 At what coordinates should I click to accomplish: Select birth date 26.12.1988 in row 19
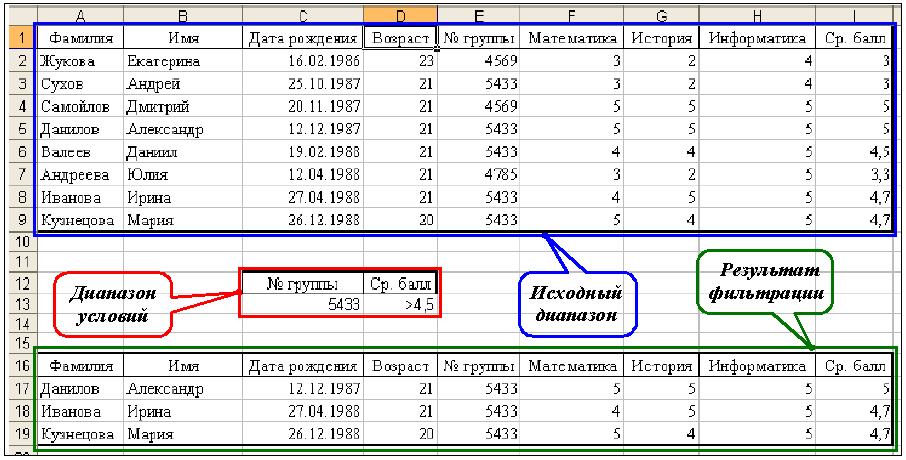click(303, 434)
